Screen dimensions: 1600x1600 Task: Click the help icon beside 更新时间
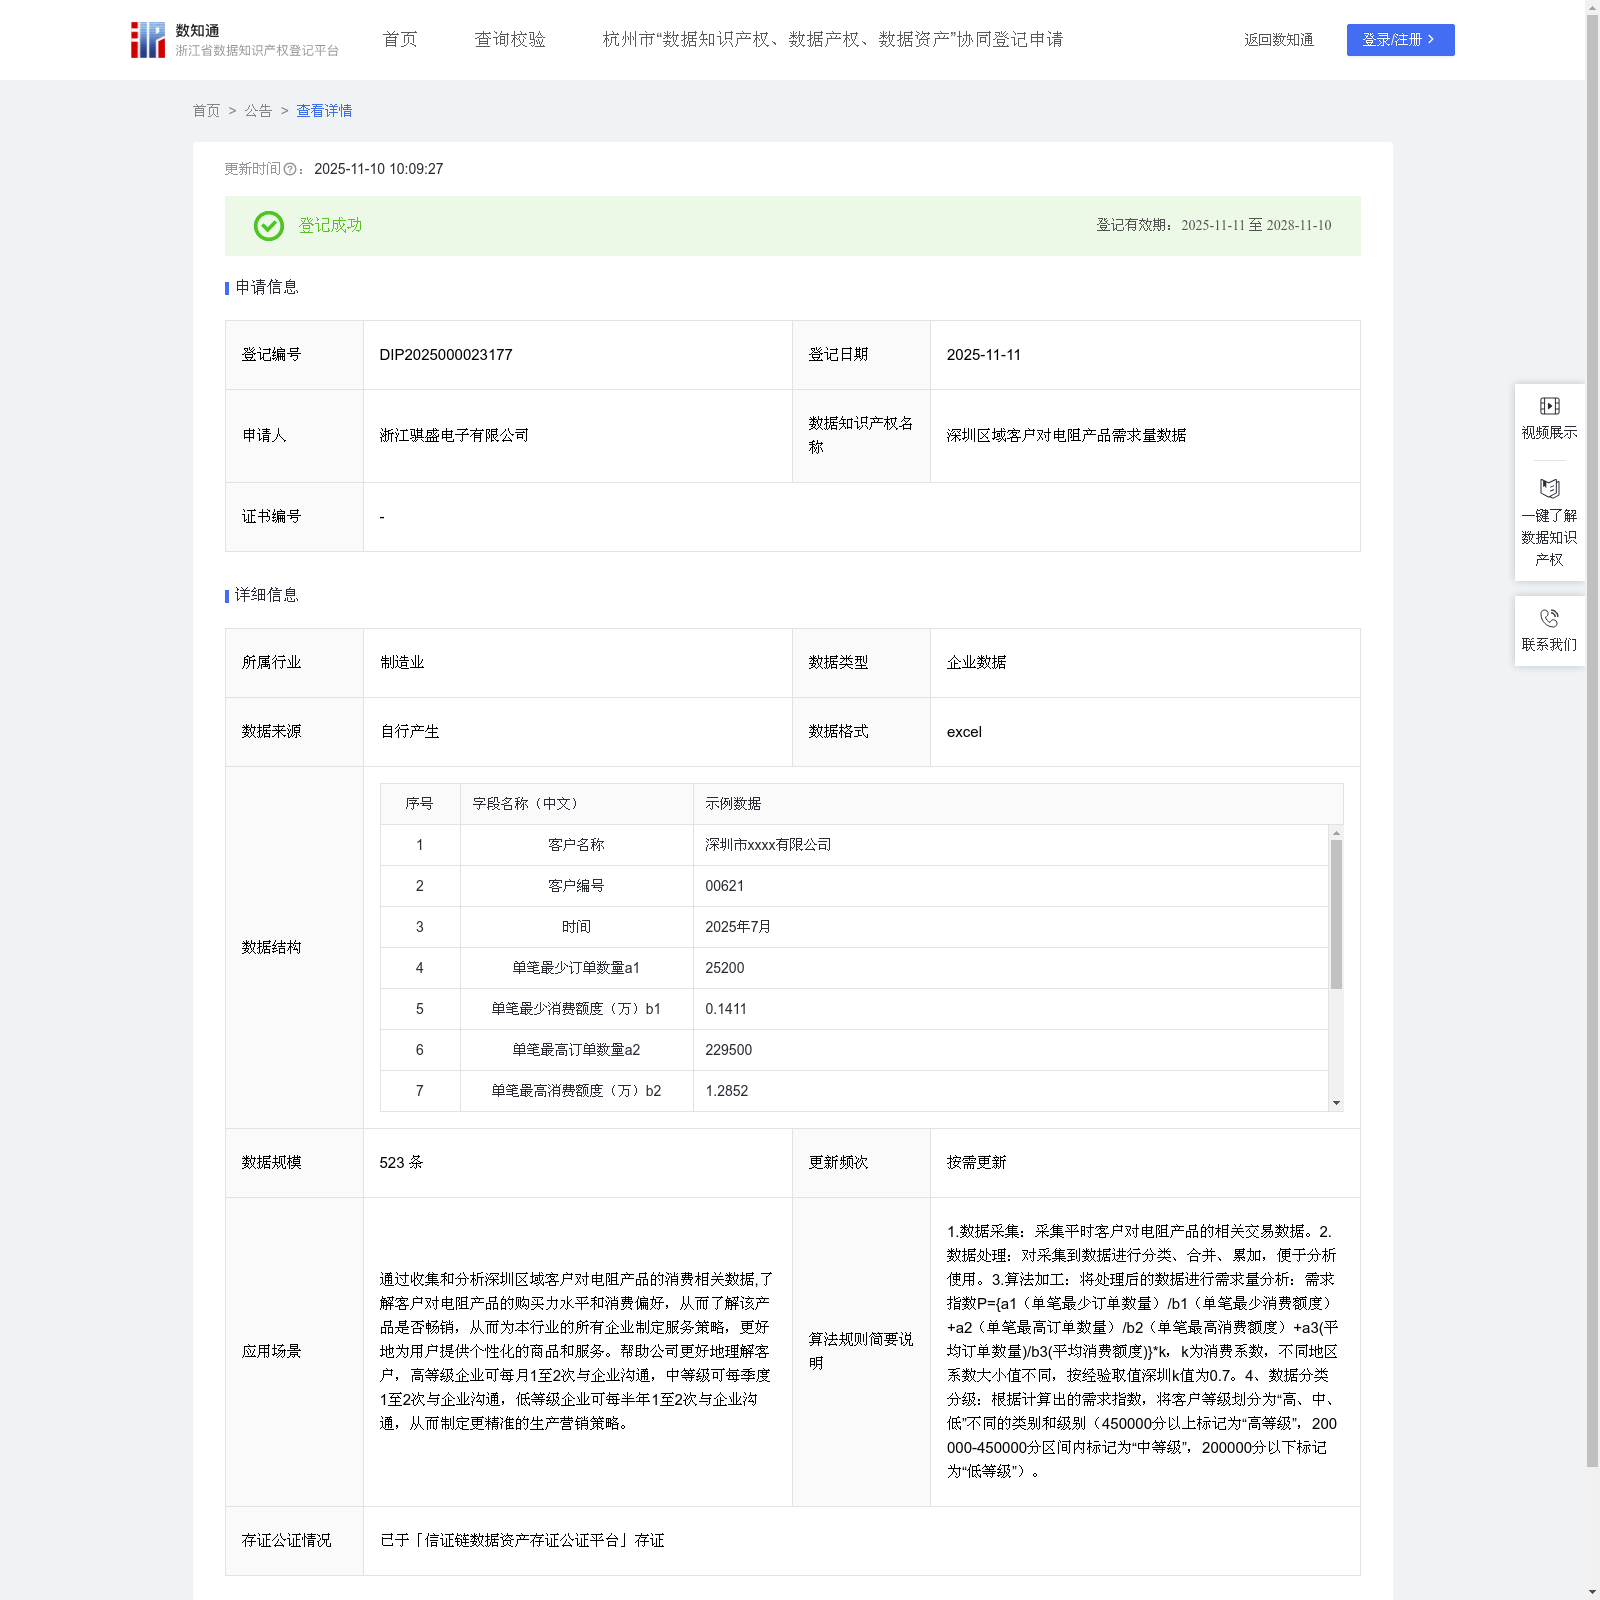point(290,170)
